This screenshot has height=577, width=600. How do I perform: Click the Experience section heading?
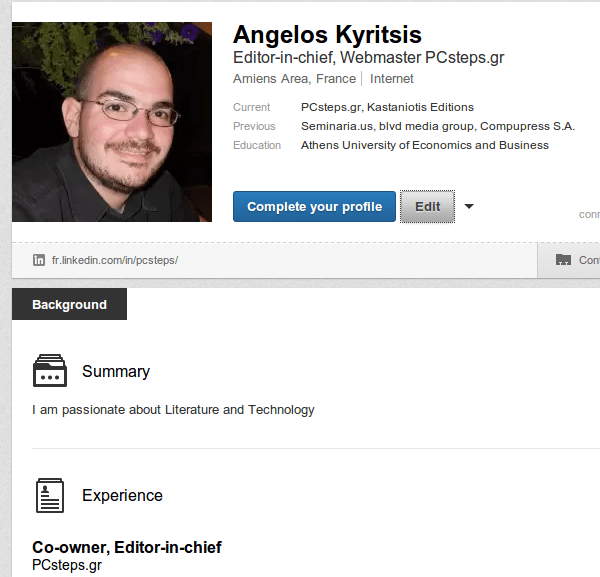click(122, 495)
